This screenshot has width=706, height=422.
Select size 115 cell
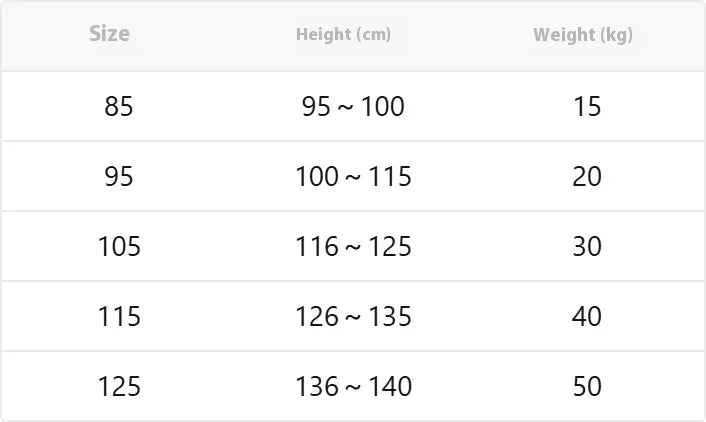(119, 316)
